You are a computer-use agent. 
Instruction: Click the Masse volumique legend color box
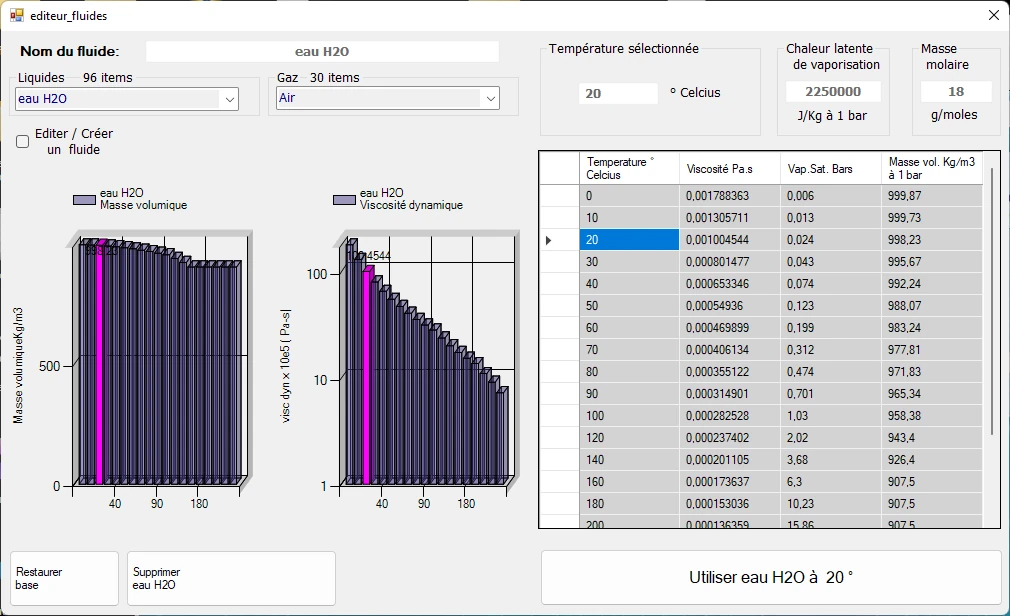click(84, 200)
